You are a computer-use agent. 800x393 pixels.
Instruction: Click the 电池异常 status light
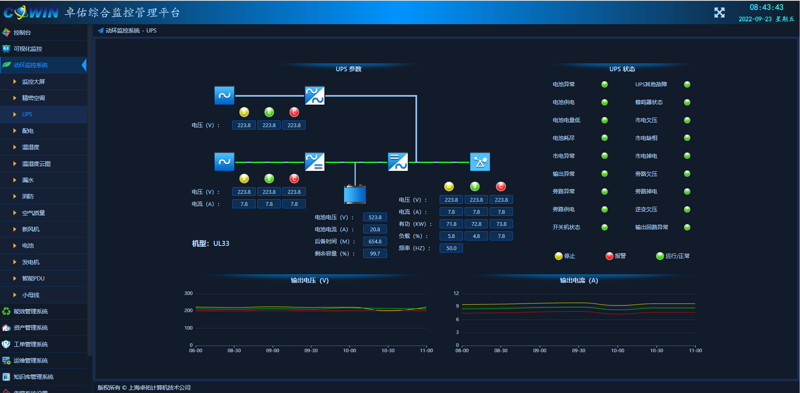coord(605,84)
